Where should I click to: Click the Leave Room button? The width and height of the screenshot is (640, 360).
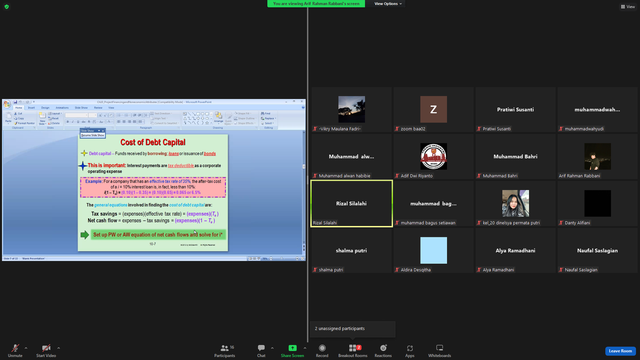(x=620, y=351)
